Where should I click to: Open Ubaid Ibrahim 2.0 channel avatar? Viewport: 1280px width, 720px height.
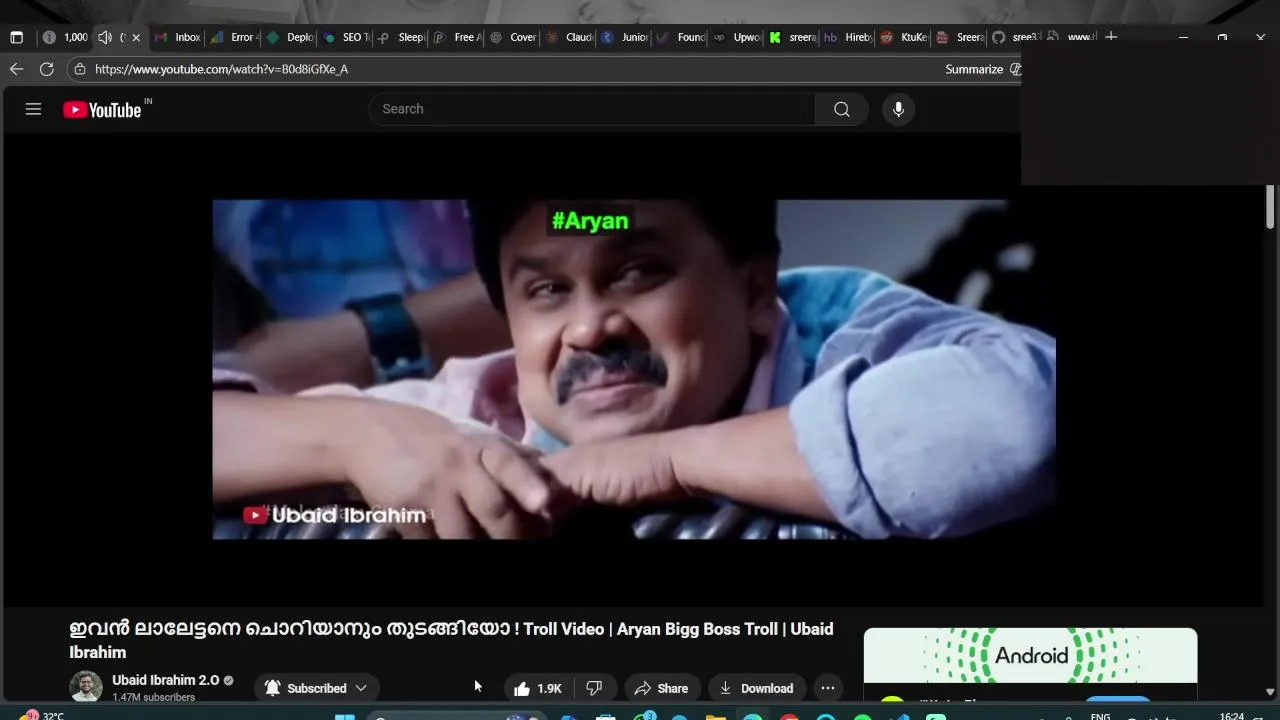[x=86, y=687]
